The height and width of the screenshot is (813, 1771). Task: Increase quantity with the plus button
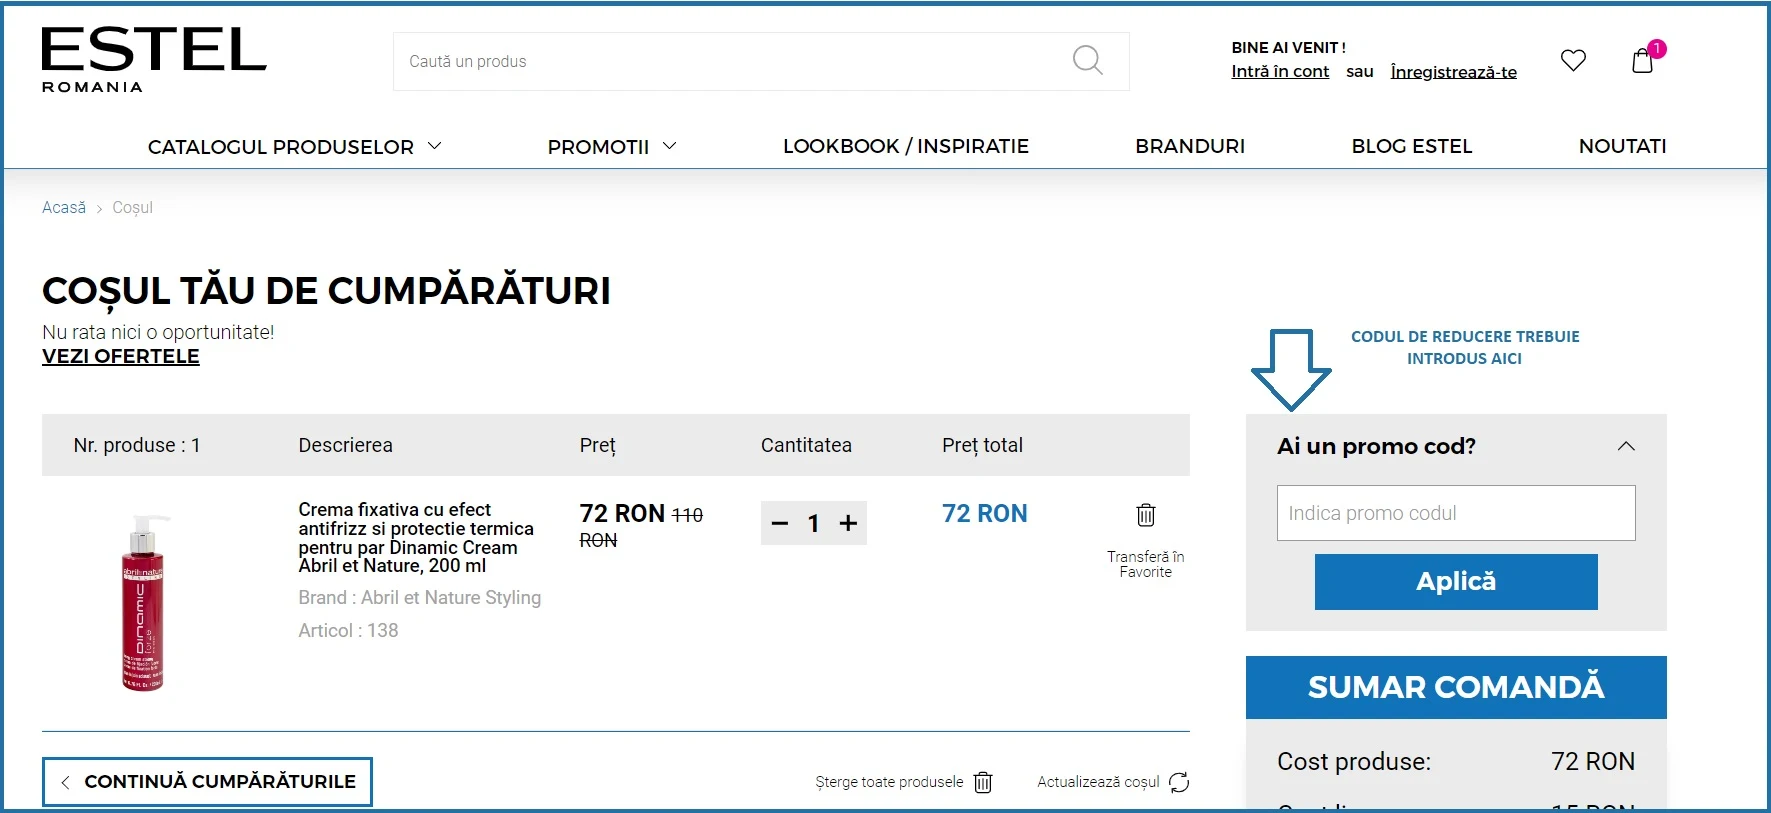click(848, 523)
